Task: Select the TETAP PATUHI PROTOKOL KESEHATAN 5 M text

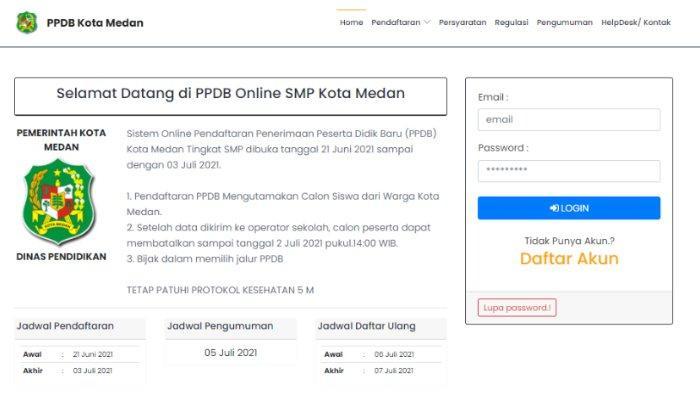Action: [220, 290]
